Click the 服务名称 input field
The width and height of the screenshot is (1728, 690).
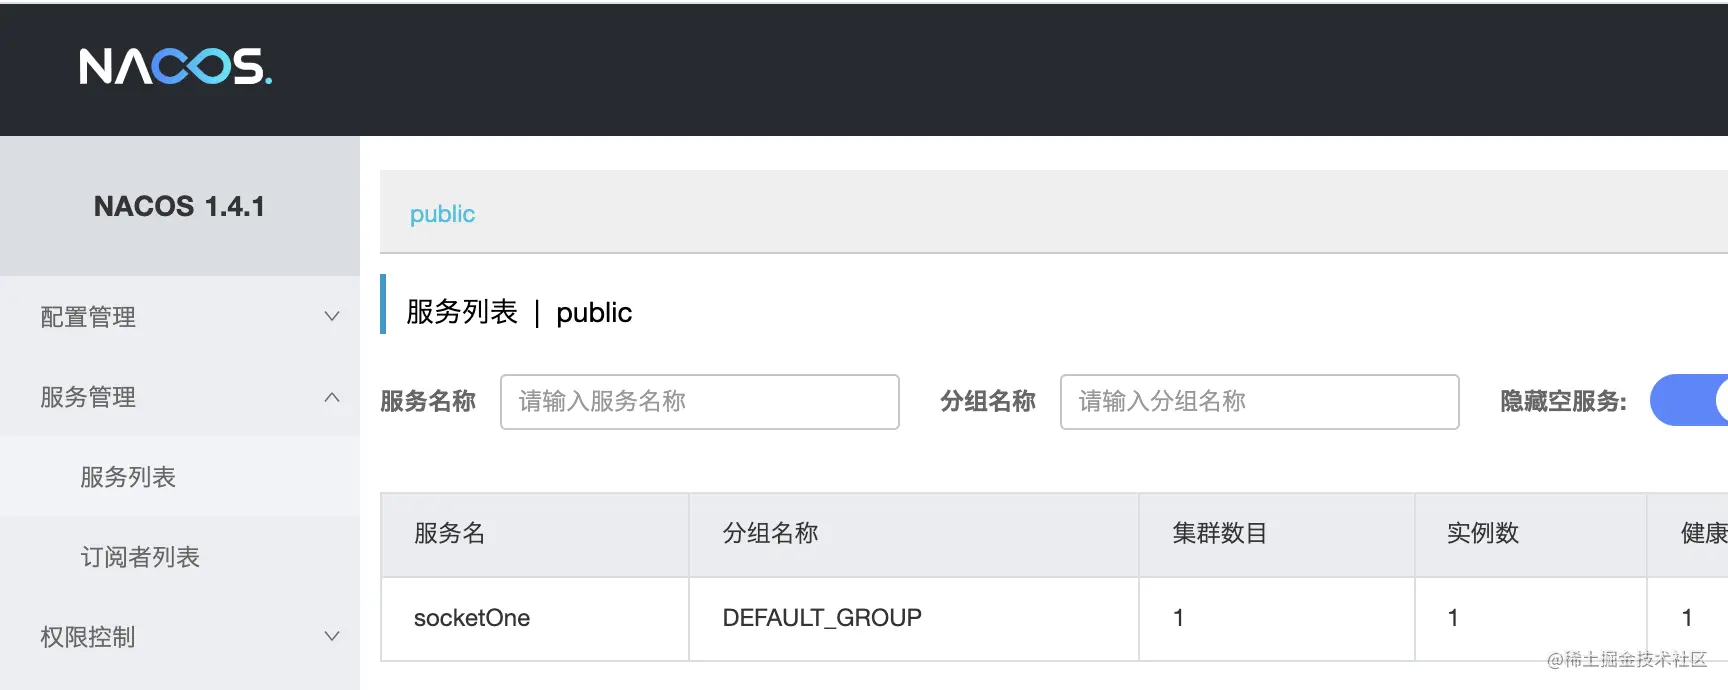(700, 401)
